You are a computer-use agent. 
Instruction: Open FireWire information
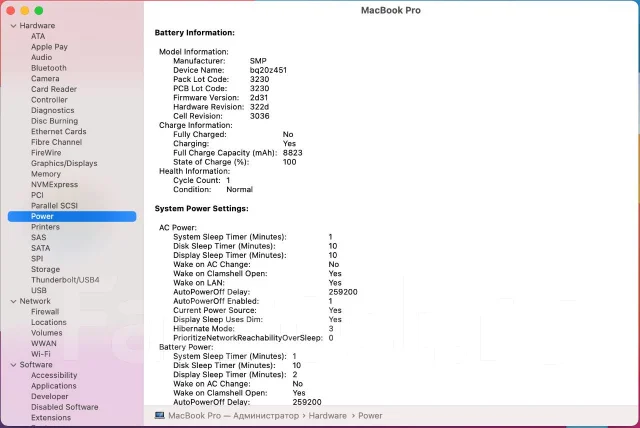pyautogui.click(x=46, y=153)
